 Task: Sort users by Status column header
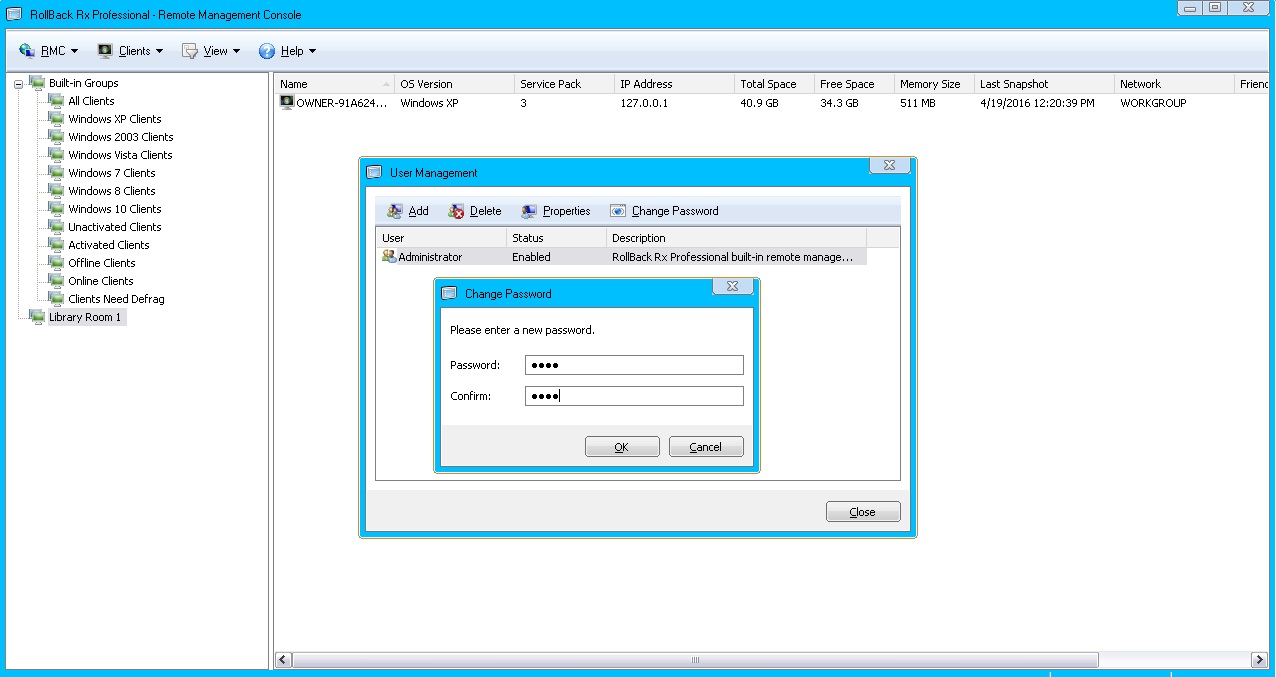[556, 238]
